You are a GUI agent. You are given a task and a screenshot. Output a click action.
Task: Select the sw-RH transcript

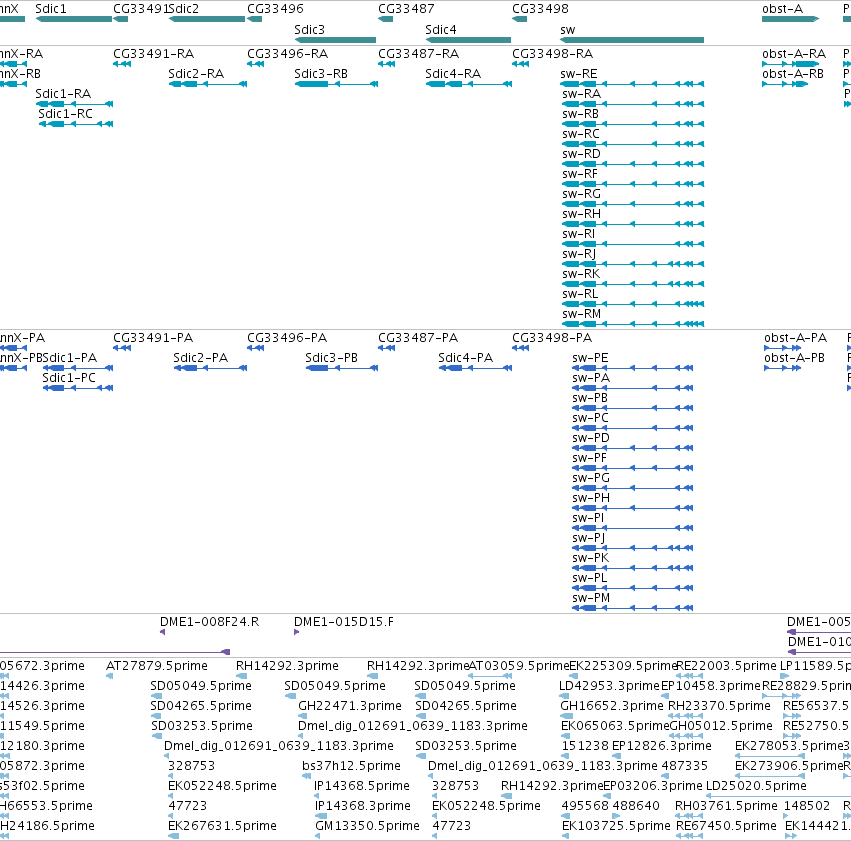tap(633, 224)
